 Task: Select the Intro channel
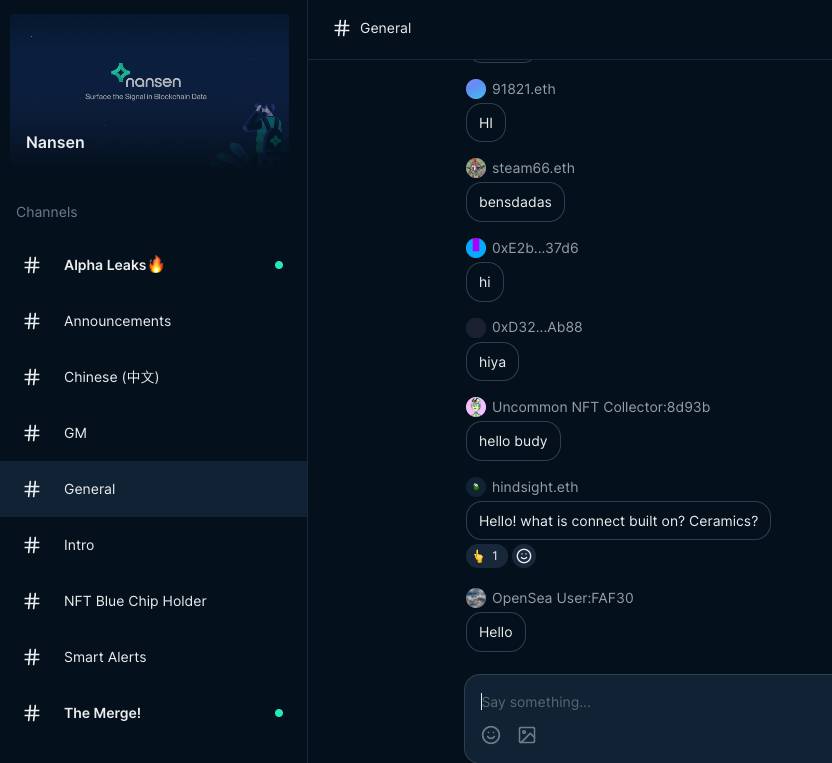pos(79,545)
